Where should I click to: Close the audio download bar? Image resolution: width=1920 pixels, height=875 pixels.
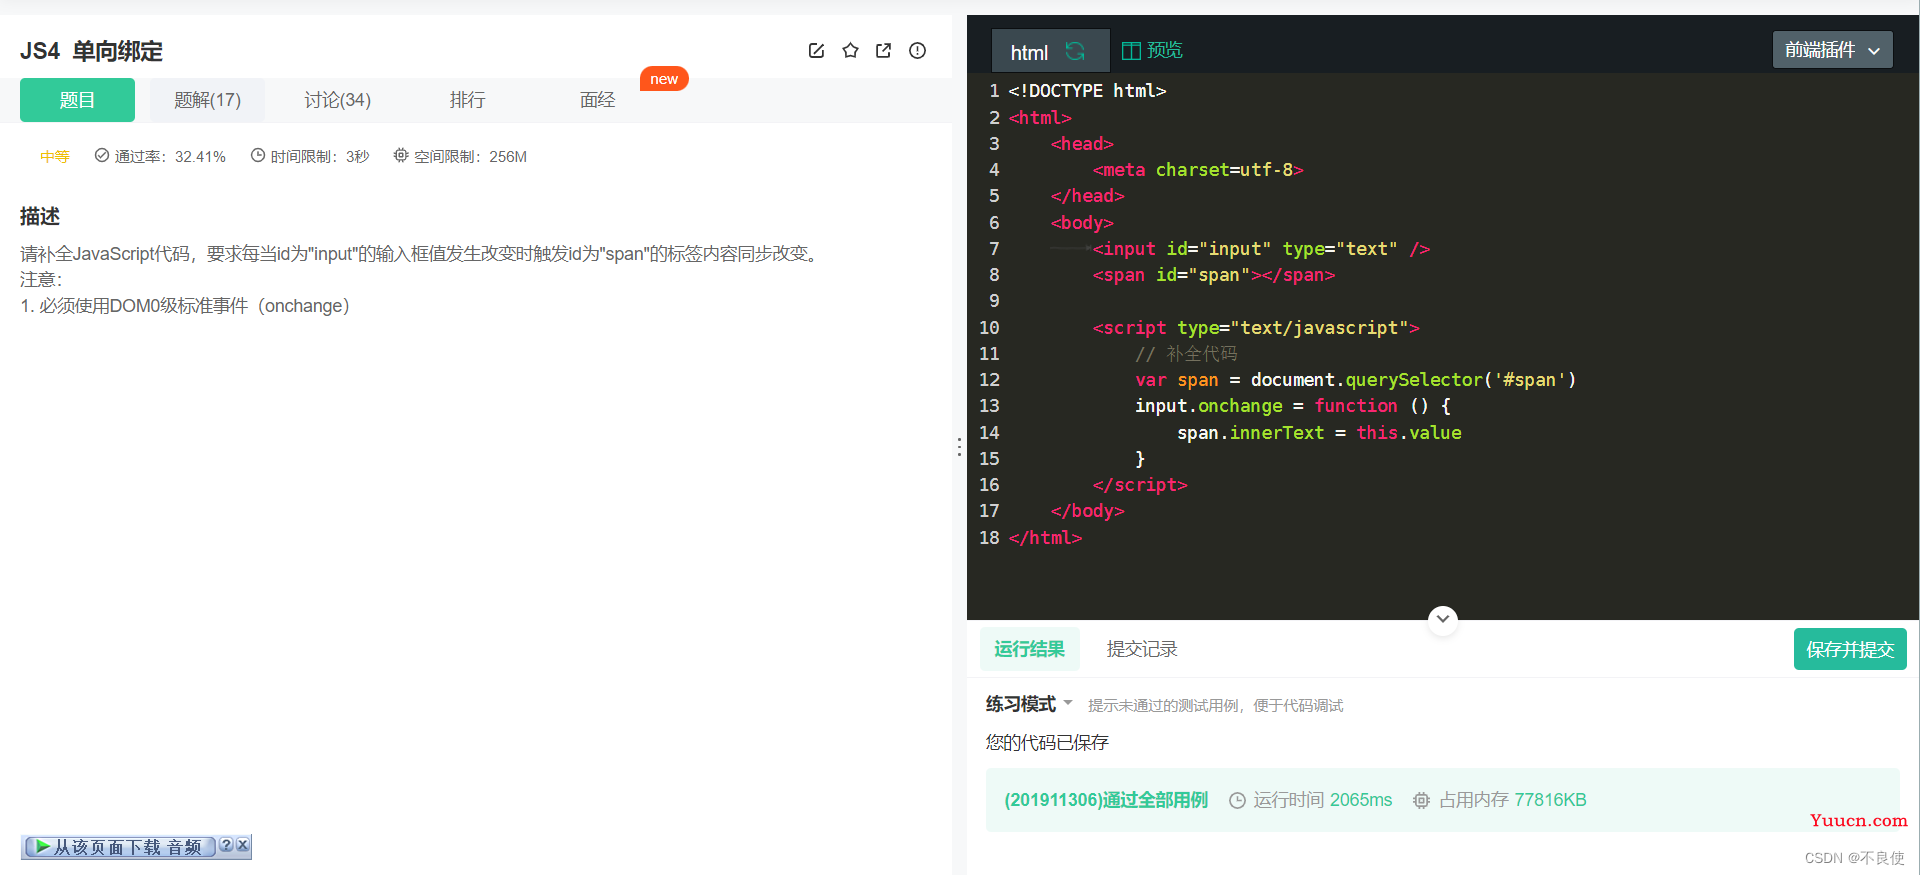(x=242, y=845)
